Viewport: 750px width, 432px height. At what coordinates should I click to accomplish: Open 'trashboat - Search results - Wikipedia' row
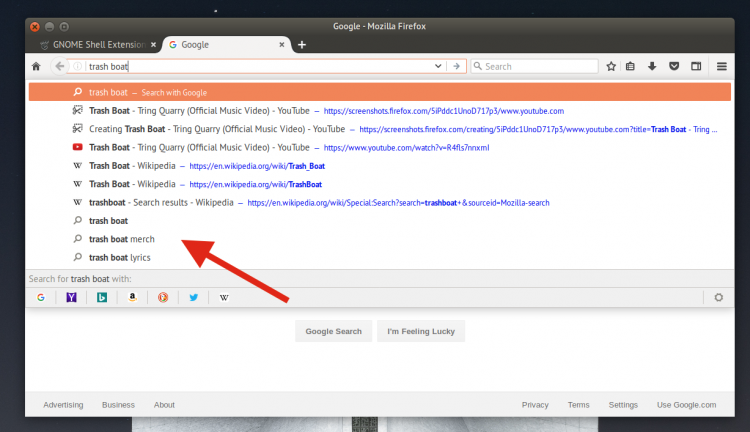pos(380,202)
